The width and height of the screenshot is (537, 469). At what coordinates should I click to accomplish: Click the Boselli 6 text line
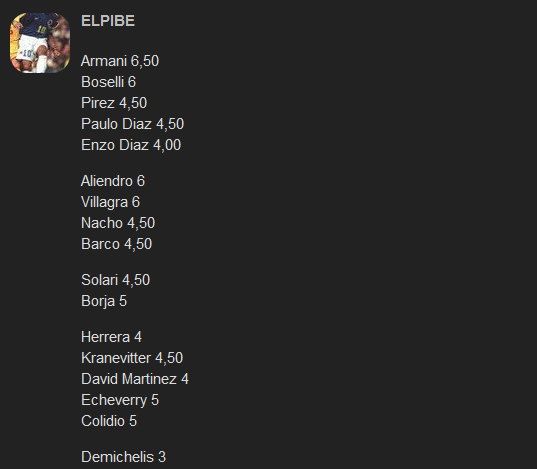pyautogui.click(x=109, y=82)
